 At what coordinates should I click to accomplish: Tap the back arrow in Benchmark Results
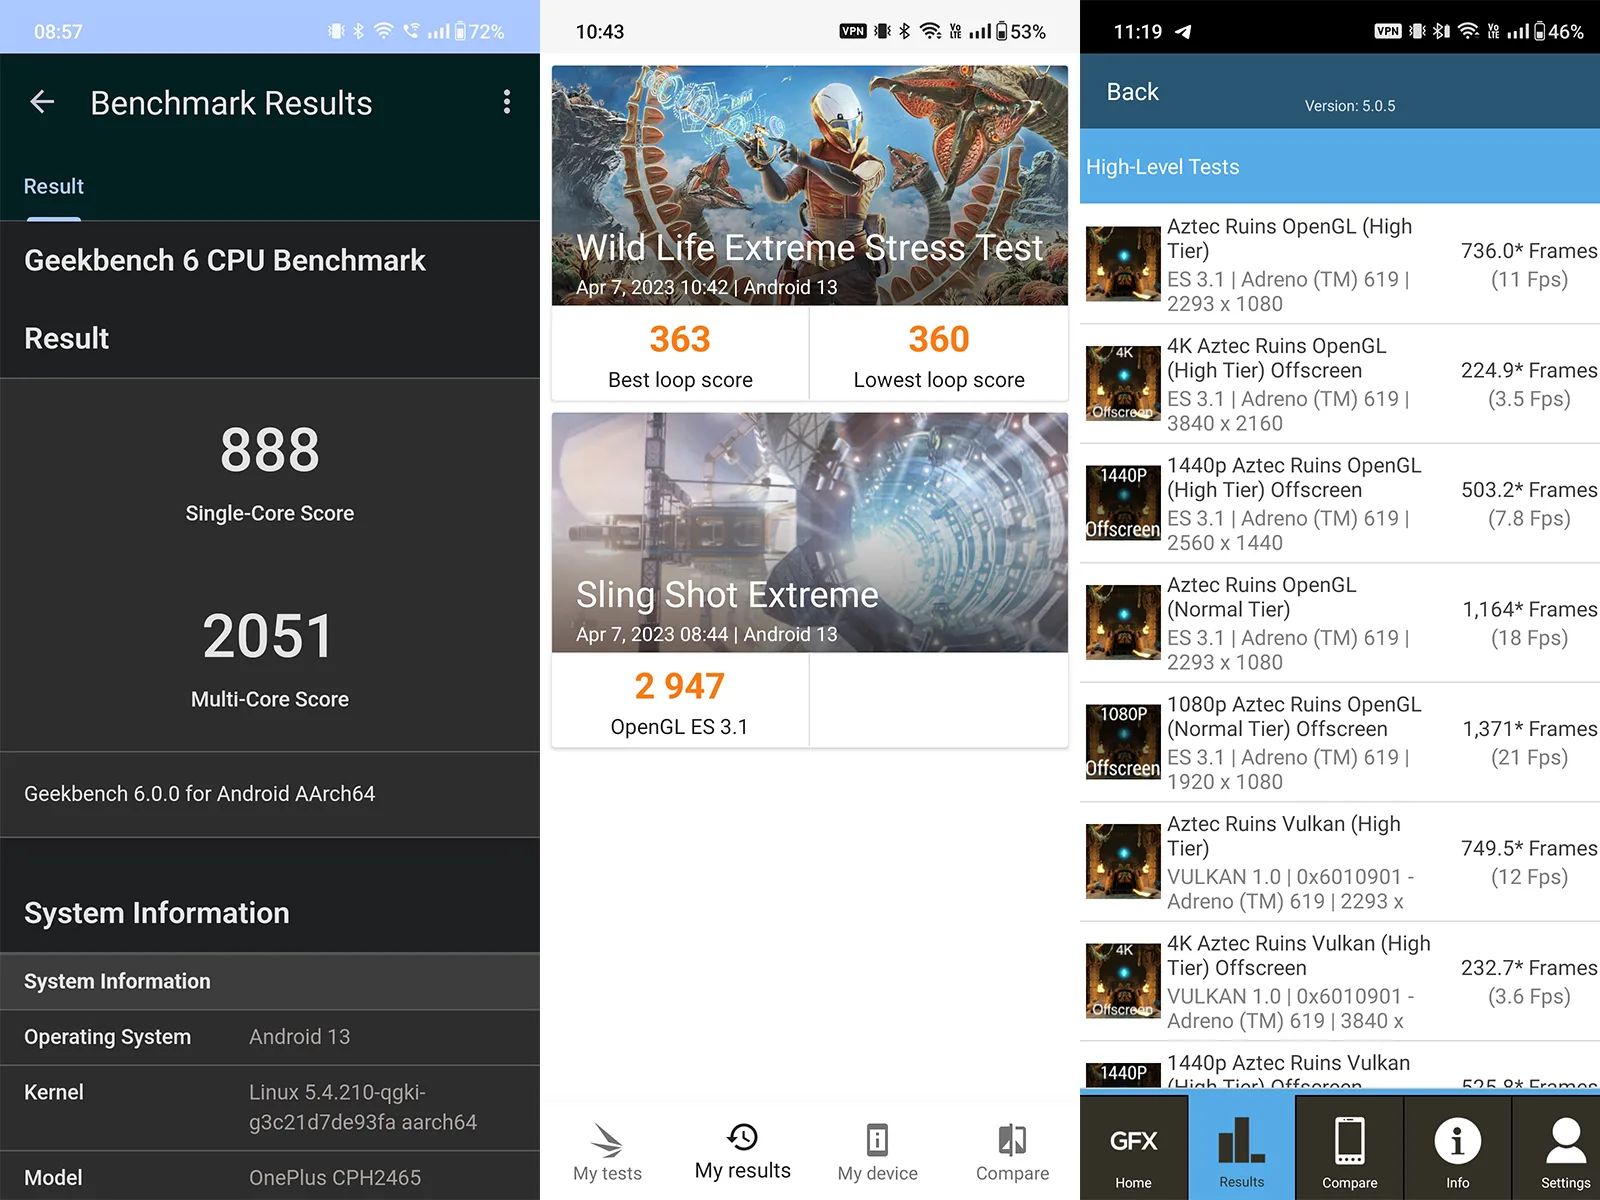pyautogui.click(x=42, y=101)
